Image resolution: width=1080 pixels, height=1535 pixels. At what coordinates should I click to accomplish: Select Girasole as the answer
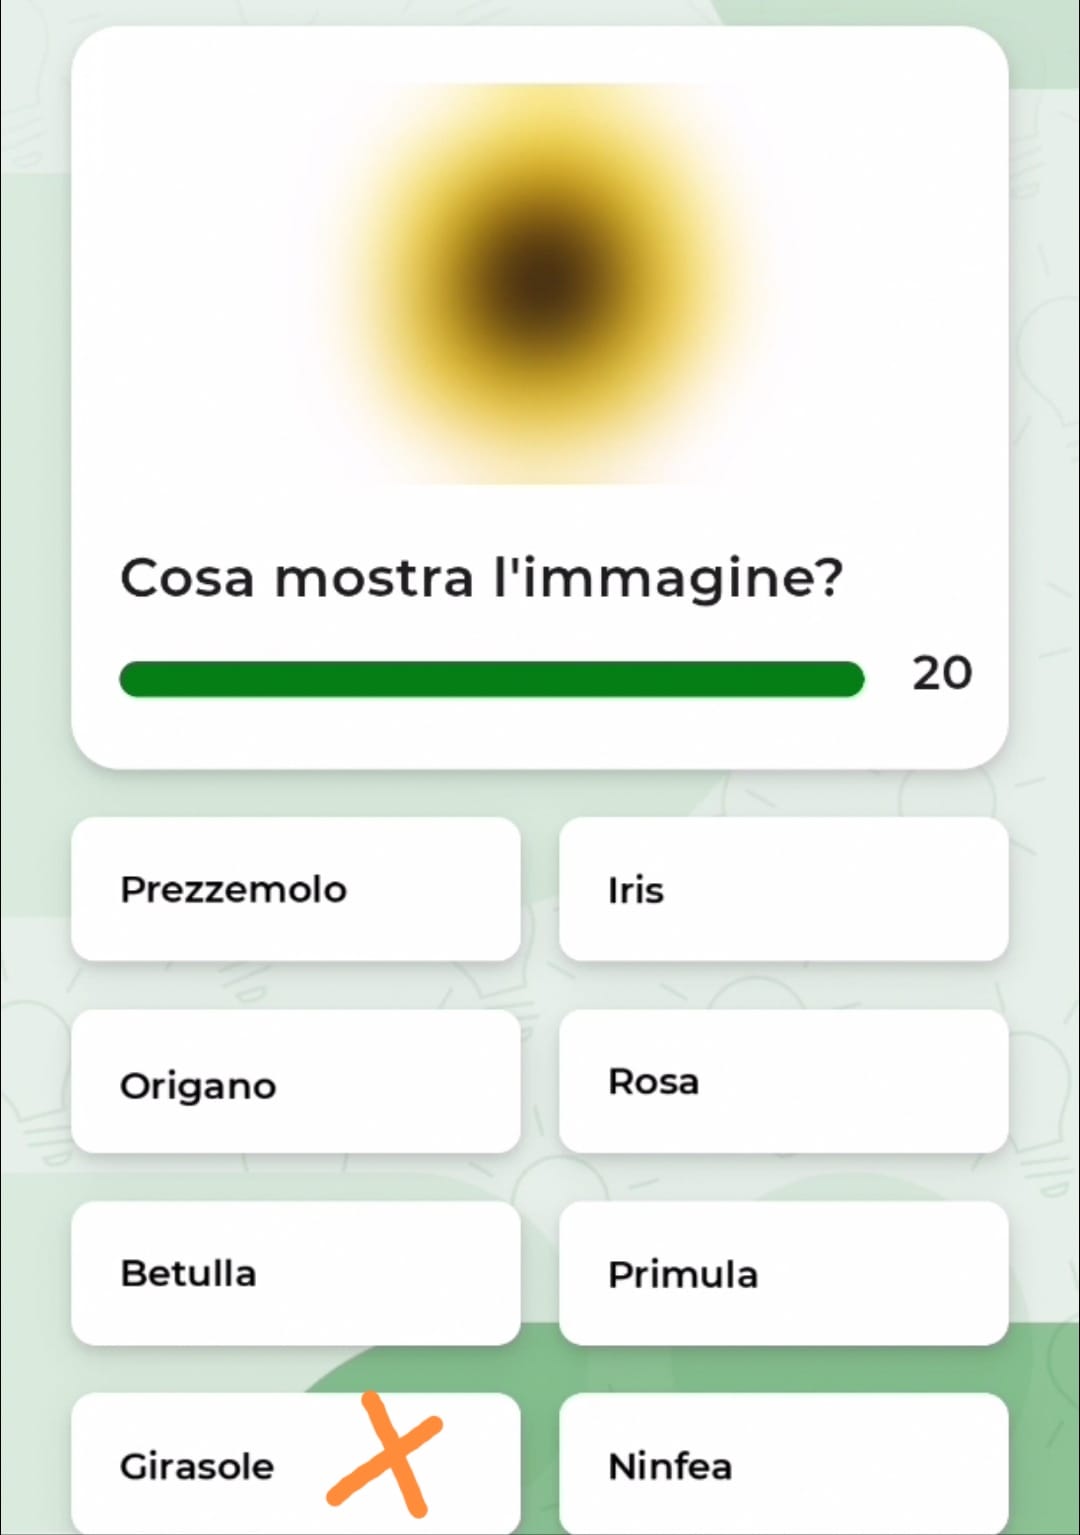197,1466
